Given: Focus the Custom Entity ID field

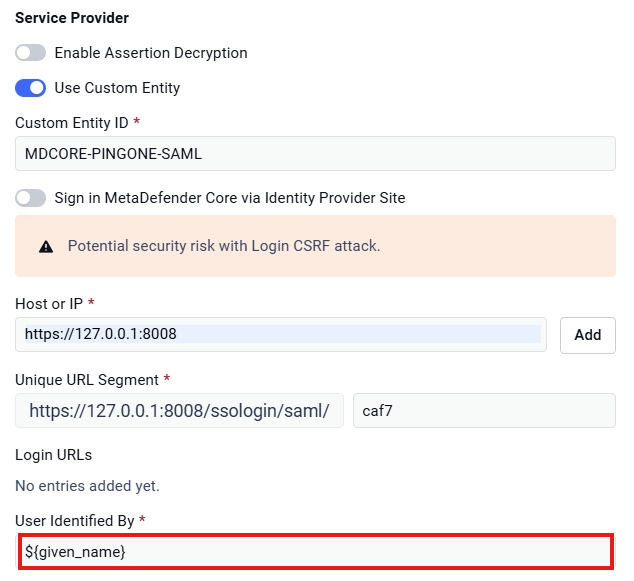Looking at the screenshot, I should 315,154.
